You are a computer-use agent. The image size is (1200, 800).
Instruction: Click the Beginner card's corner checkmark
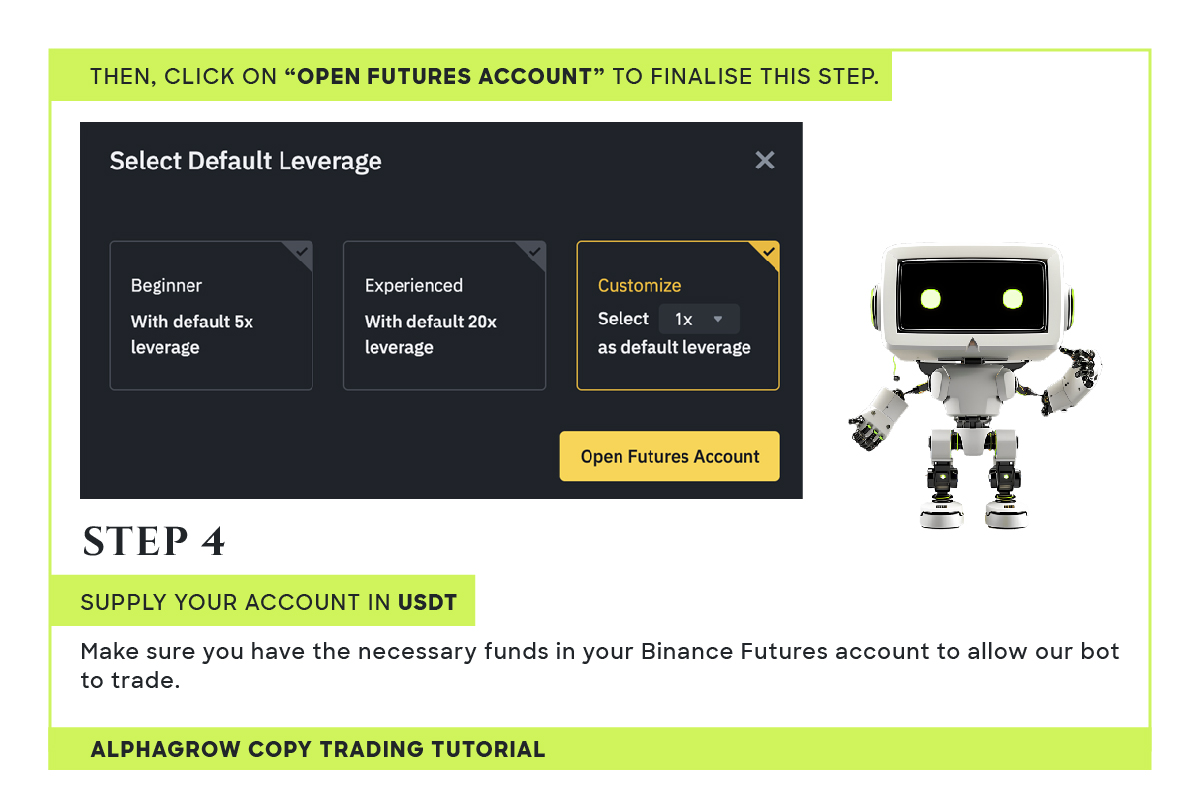pyautogui.click(x=302, y=251)
